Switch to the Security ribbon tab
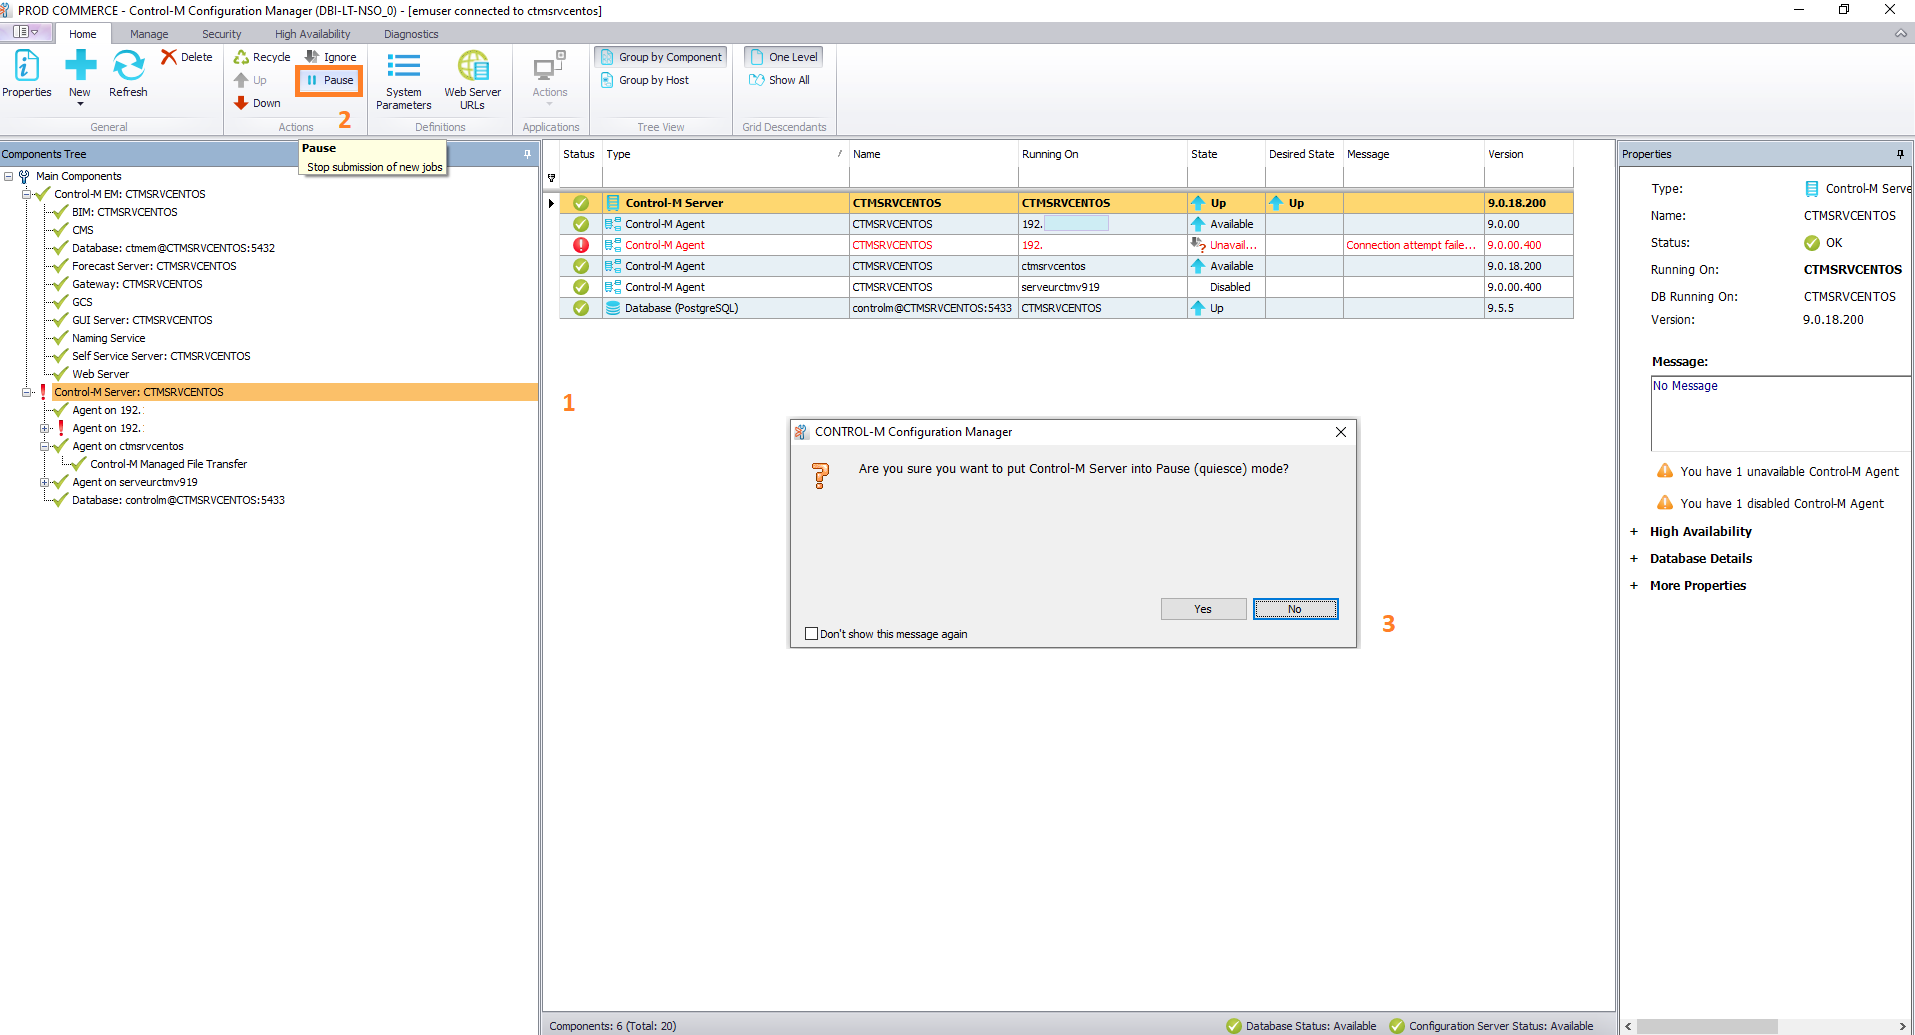Image resolution: width=1915 pixels, height=1035 pixels. (222, 34)
